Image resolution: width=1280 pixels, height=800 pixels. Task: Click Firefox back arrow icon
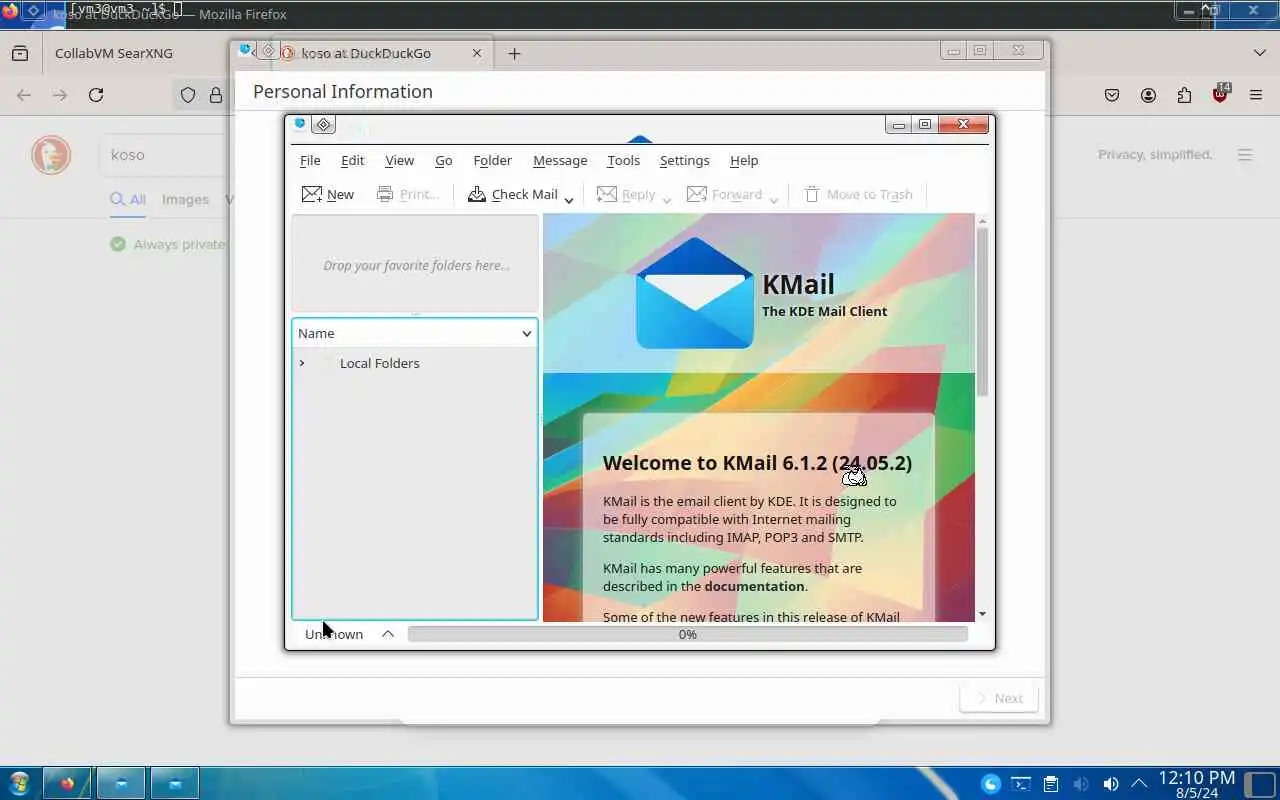coord(24,95)
